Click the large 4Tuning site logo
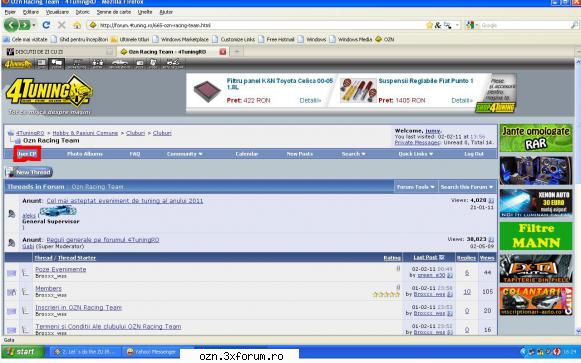 (49, 91)
